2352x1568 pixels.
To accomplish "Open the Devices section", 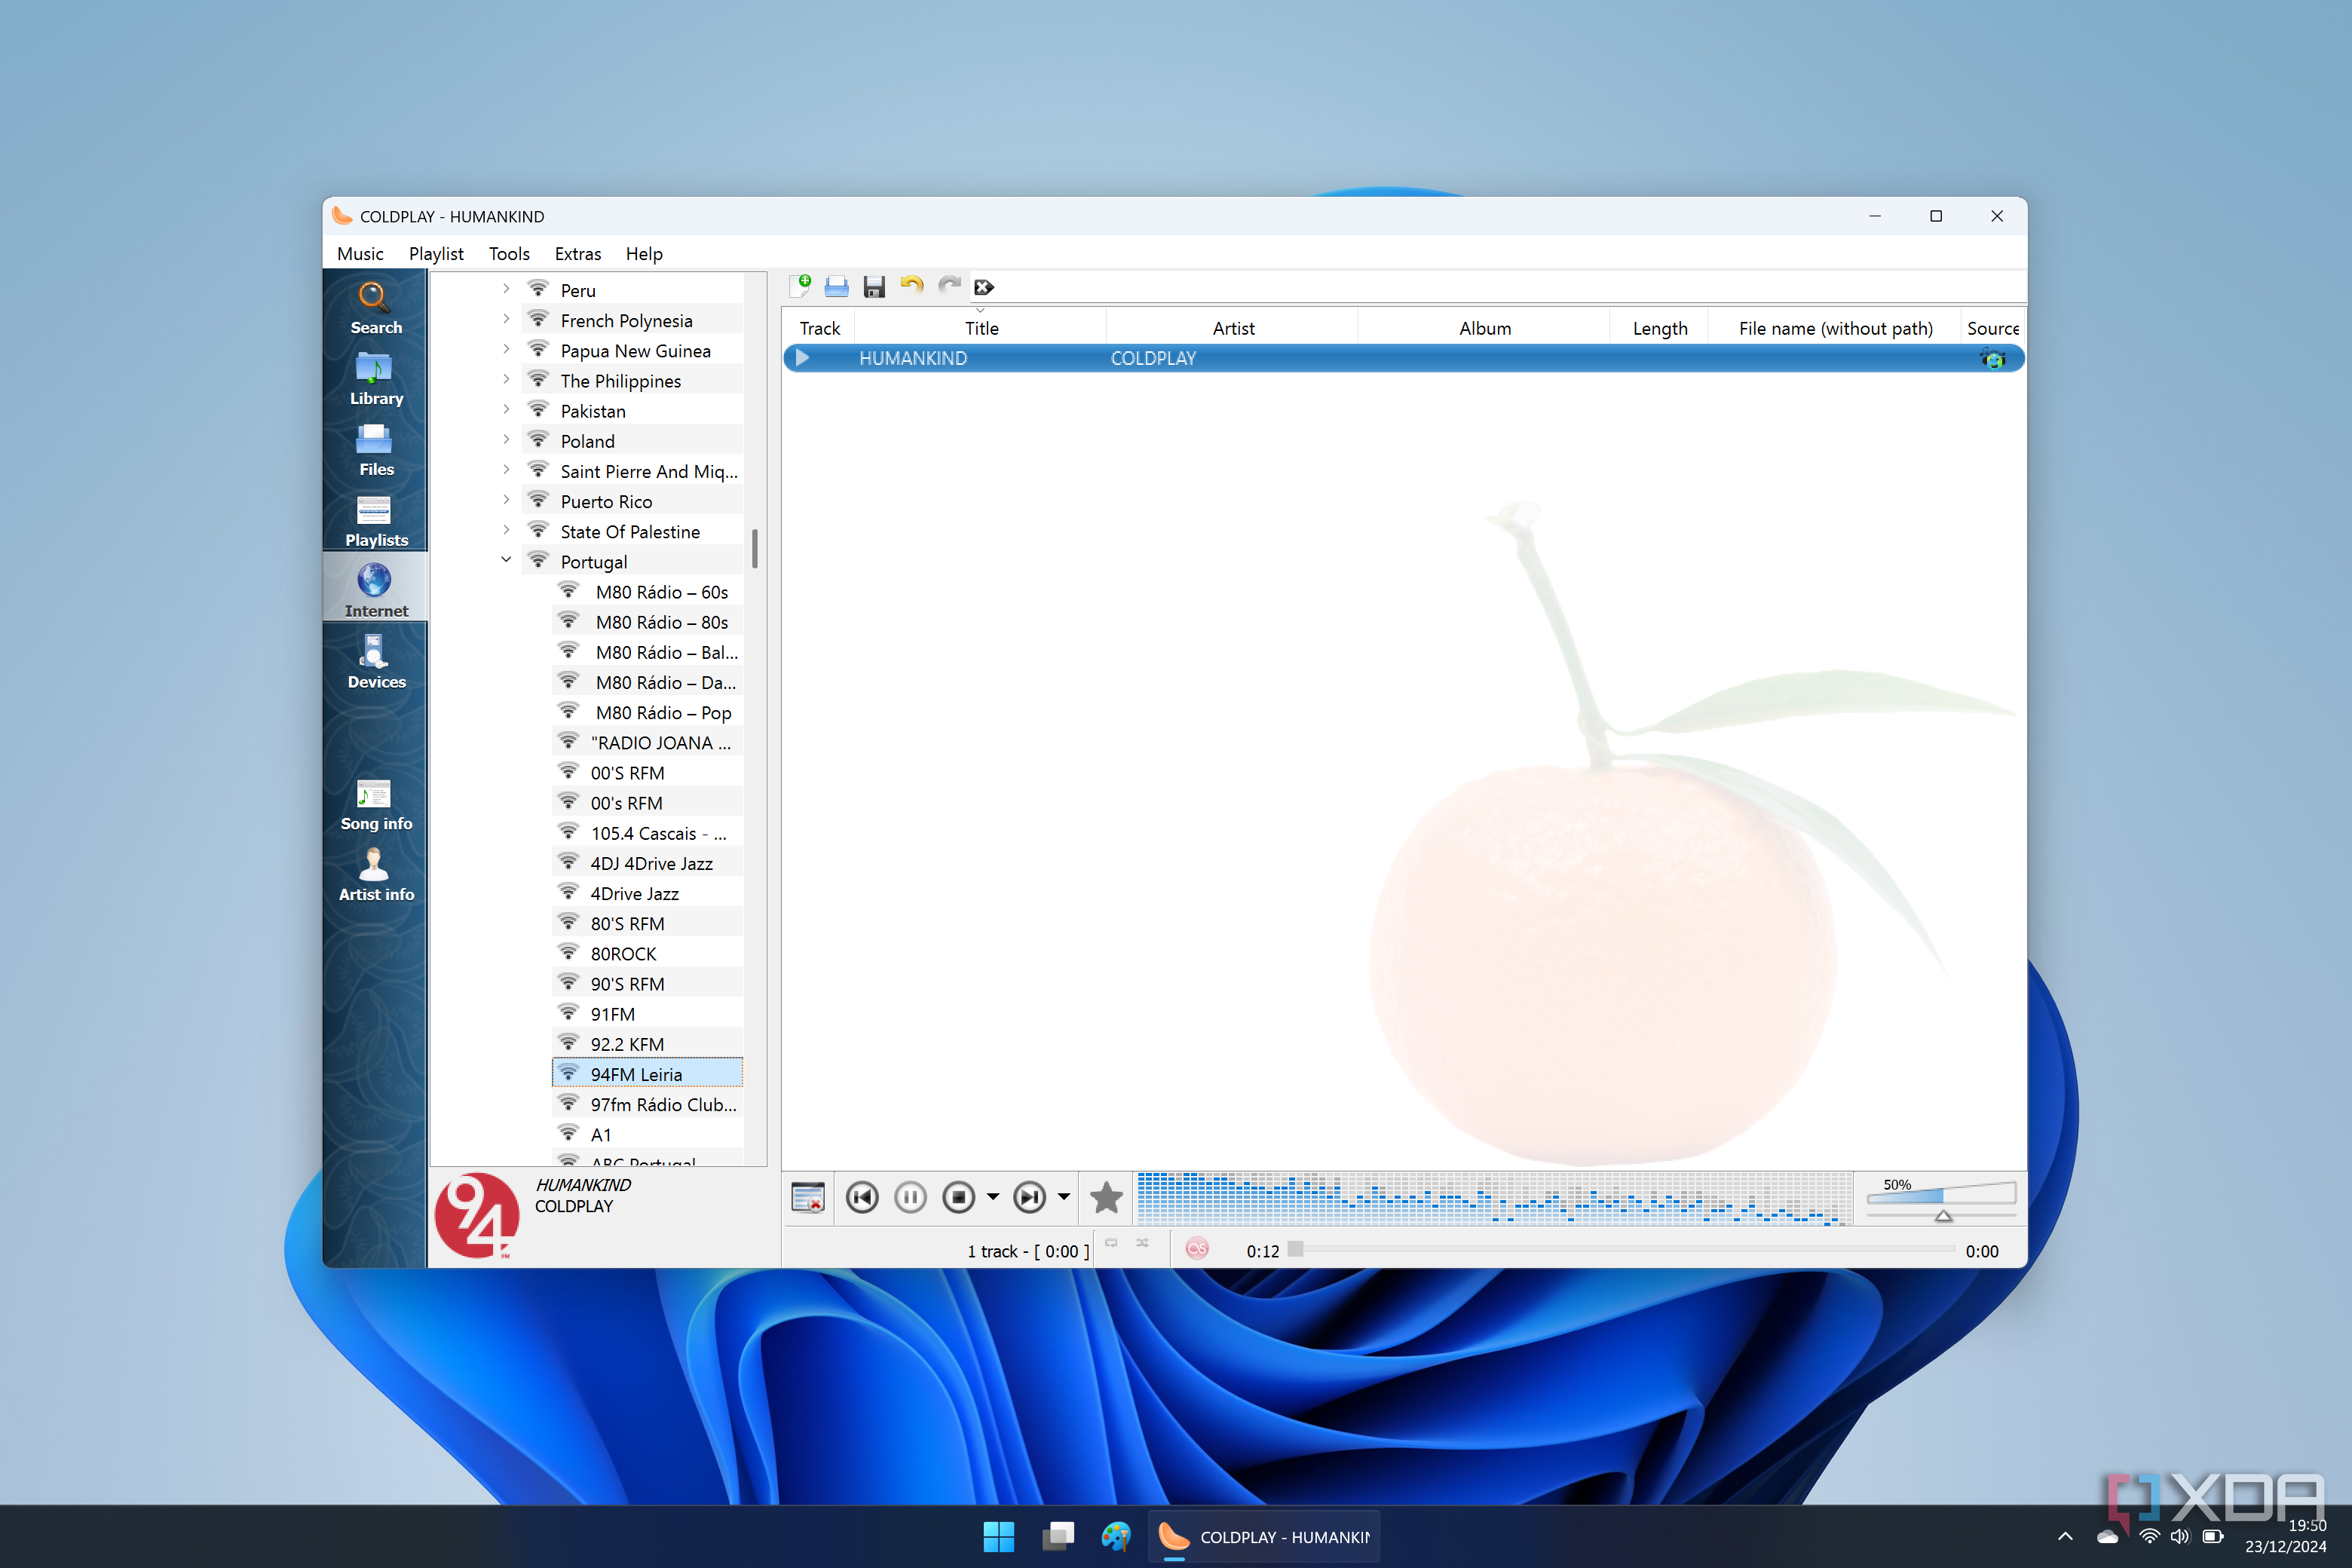I will (x=375, y=662).
